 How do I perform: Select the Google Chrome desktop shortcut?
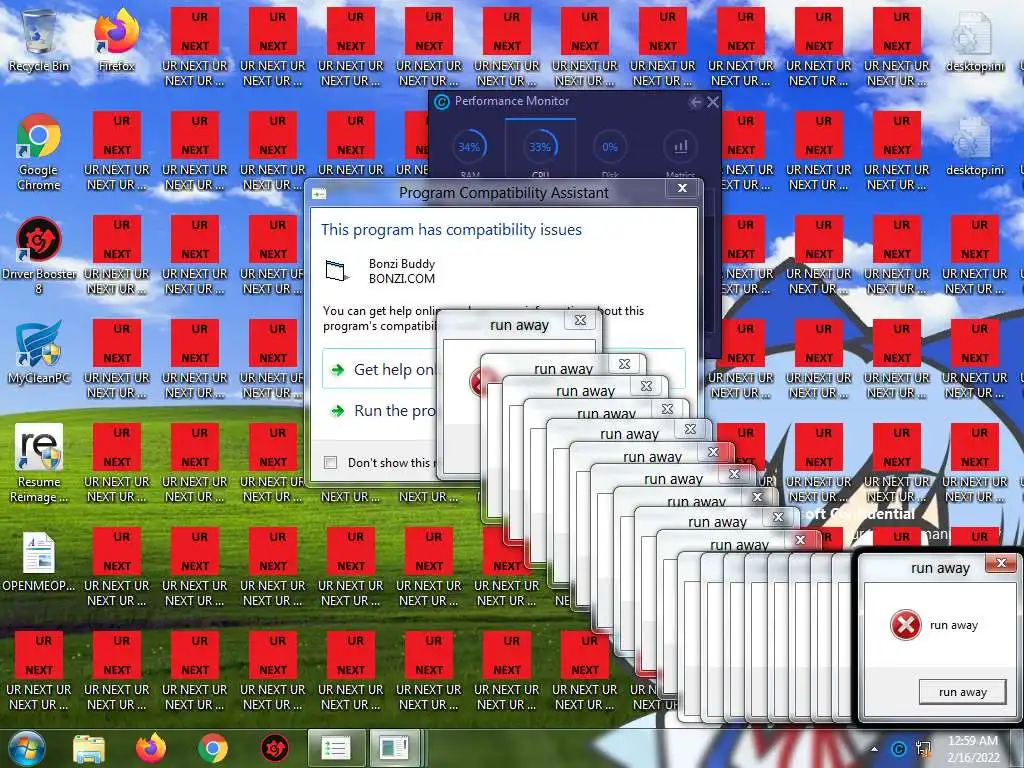(39, 152)
